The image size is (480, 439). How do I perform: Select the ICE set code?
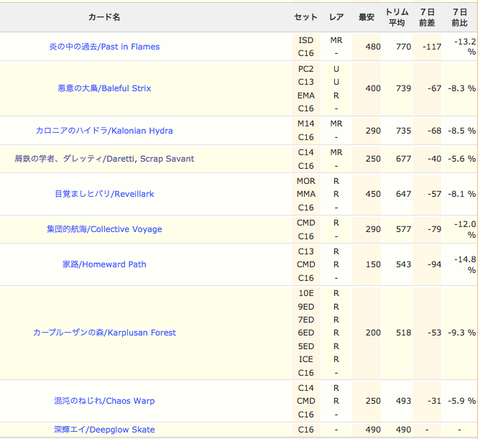(306, 359)
